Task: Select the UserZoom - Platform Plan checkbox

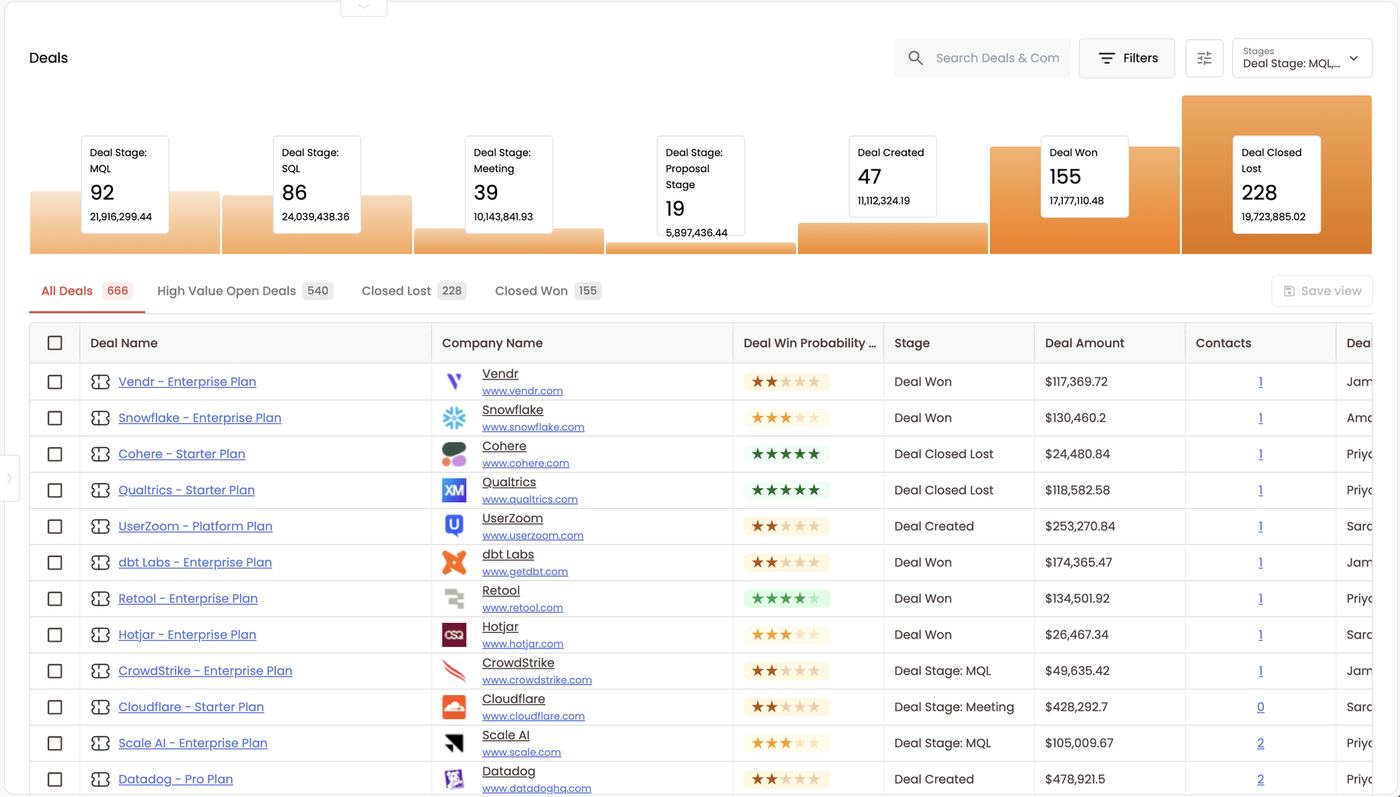Action: [55, 526]
